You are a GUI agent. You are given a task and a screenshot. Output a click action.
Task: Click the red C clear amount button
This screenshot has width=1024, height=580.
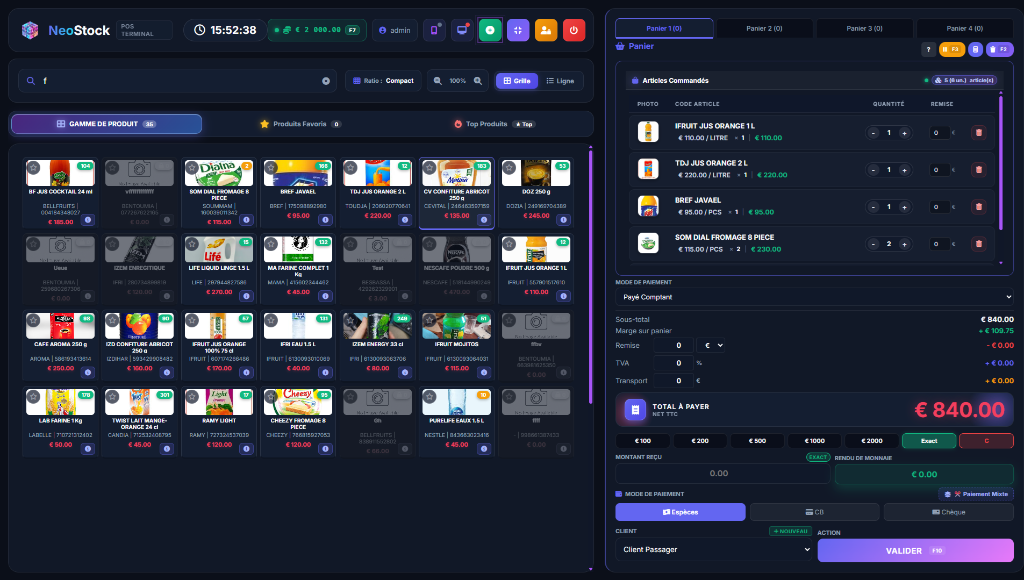pyautogui.click(x=986, y=441)
